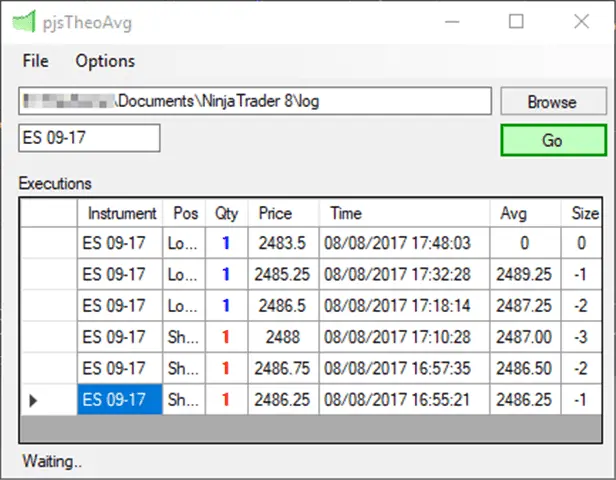
Task: Click the Avg column header
Action: pos(526,213)
